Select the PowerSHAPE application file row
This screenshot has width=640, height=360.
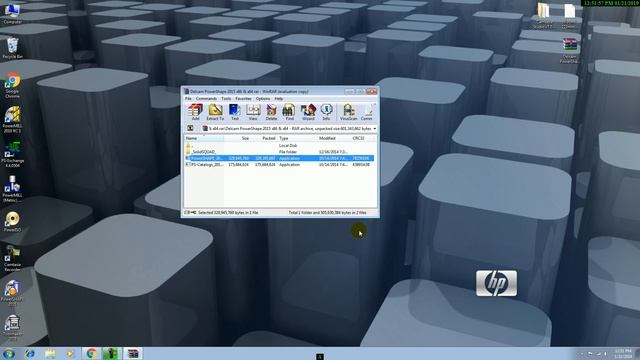click(279, 158)
